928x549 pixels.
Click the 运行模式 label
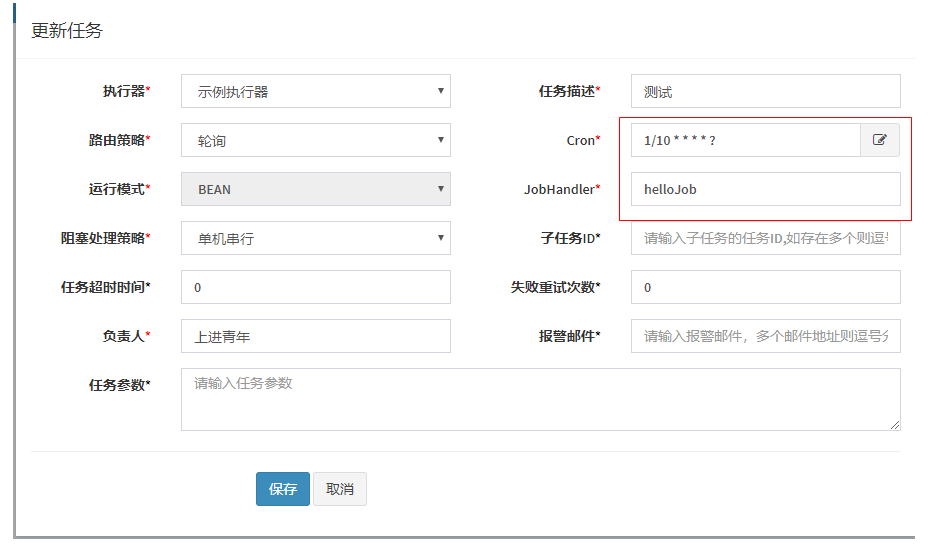[x=120, y=189]
